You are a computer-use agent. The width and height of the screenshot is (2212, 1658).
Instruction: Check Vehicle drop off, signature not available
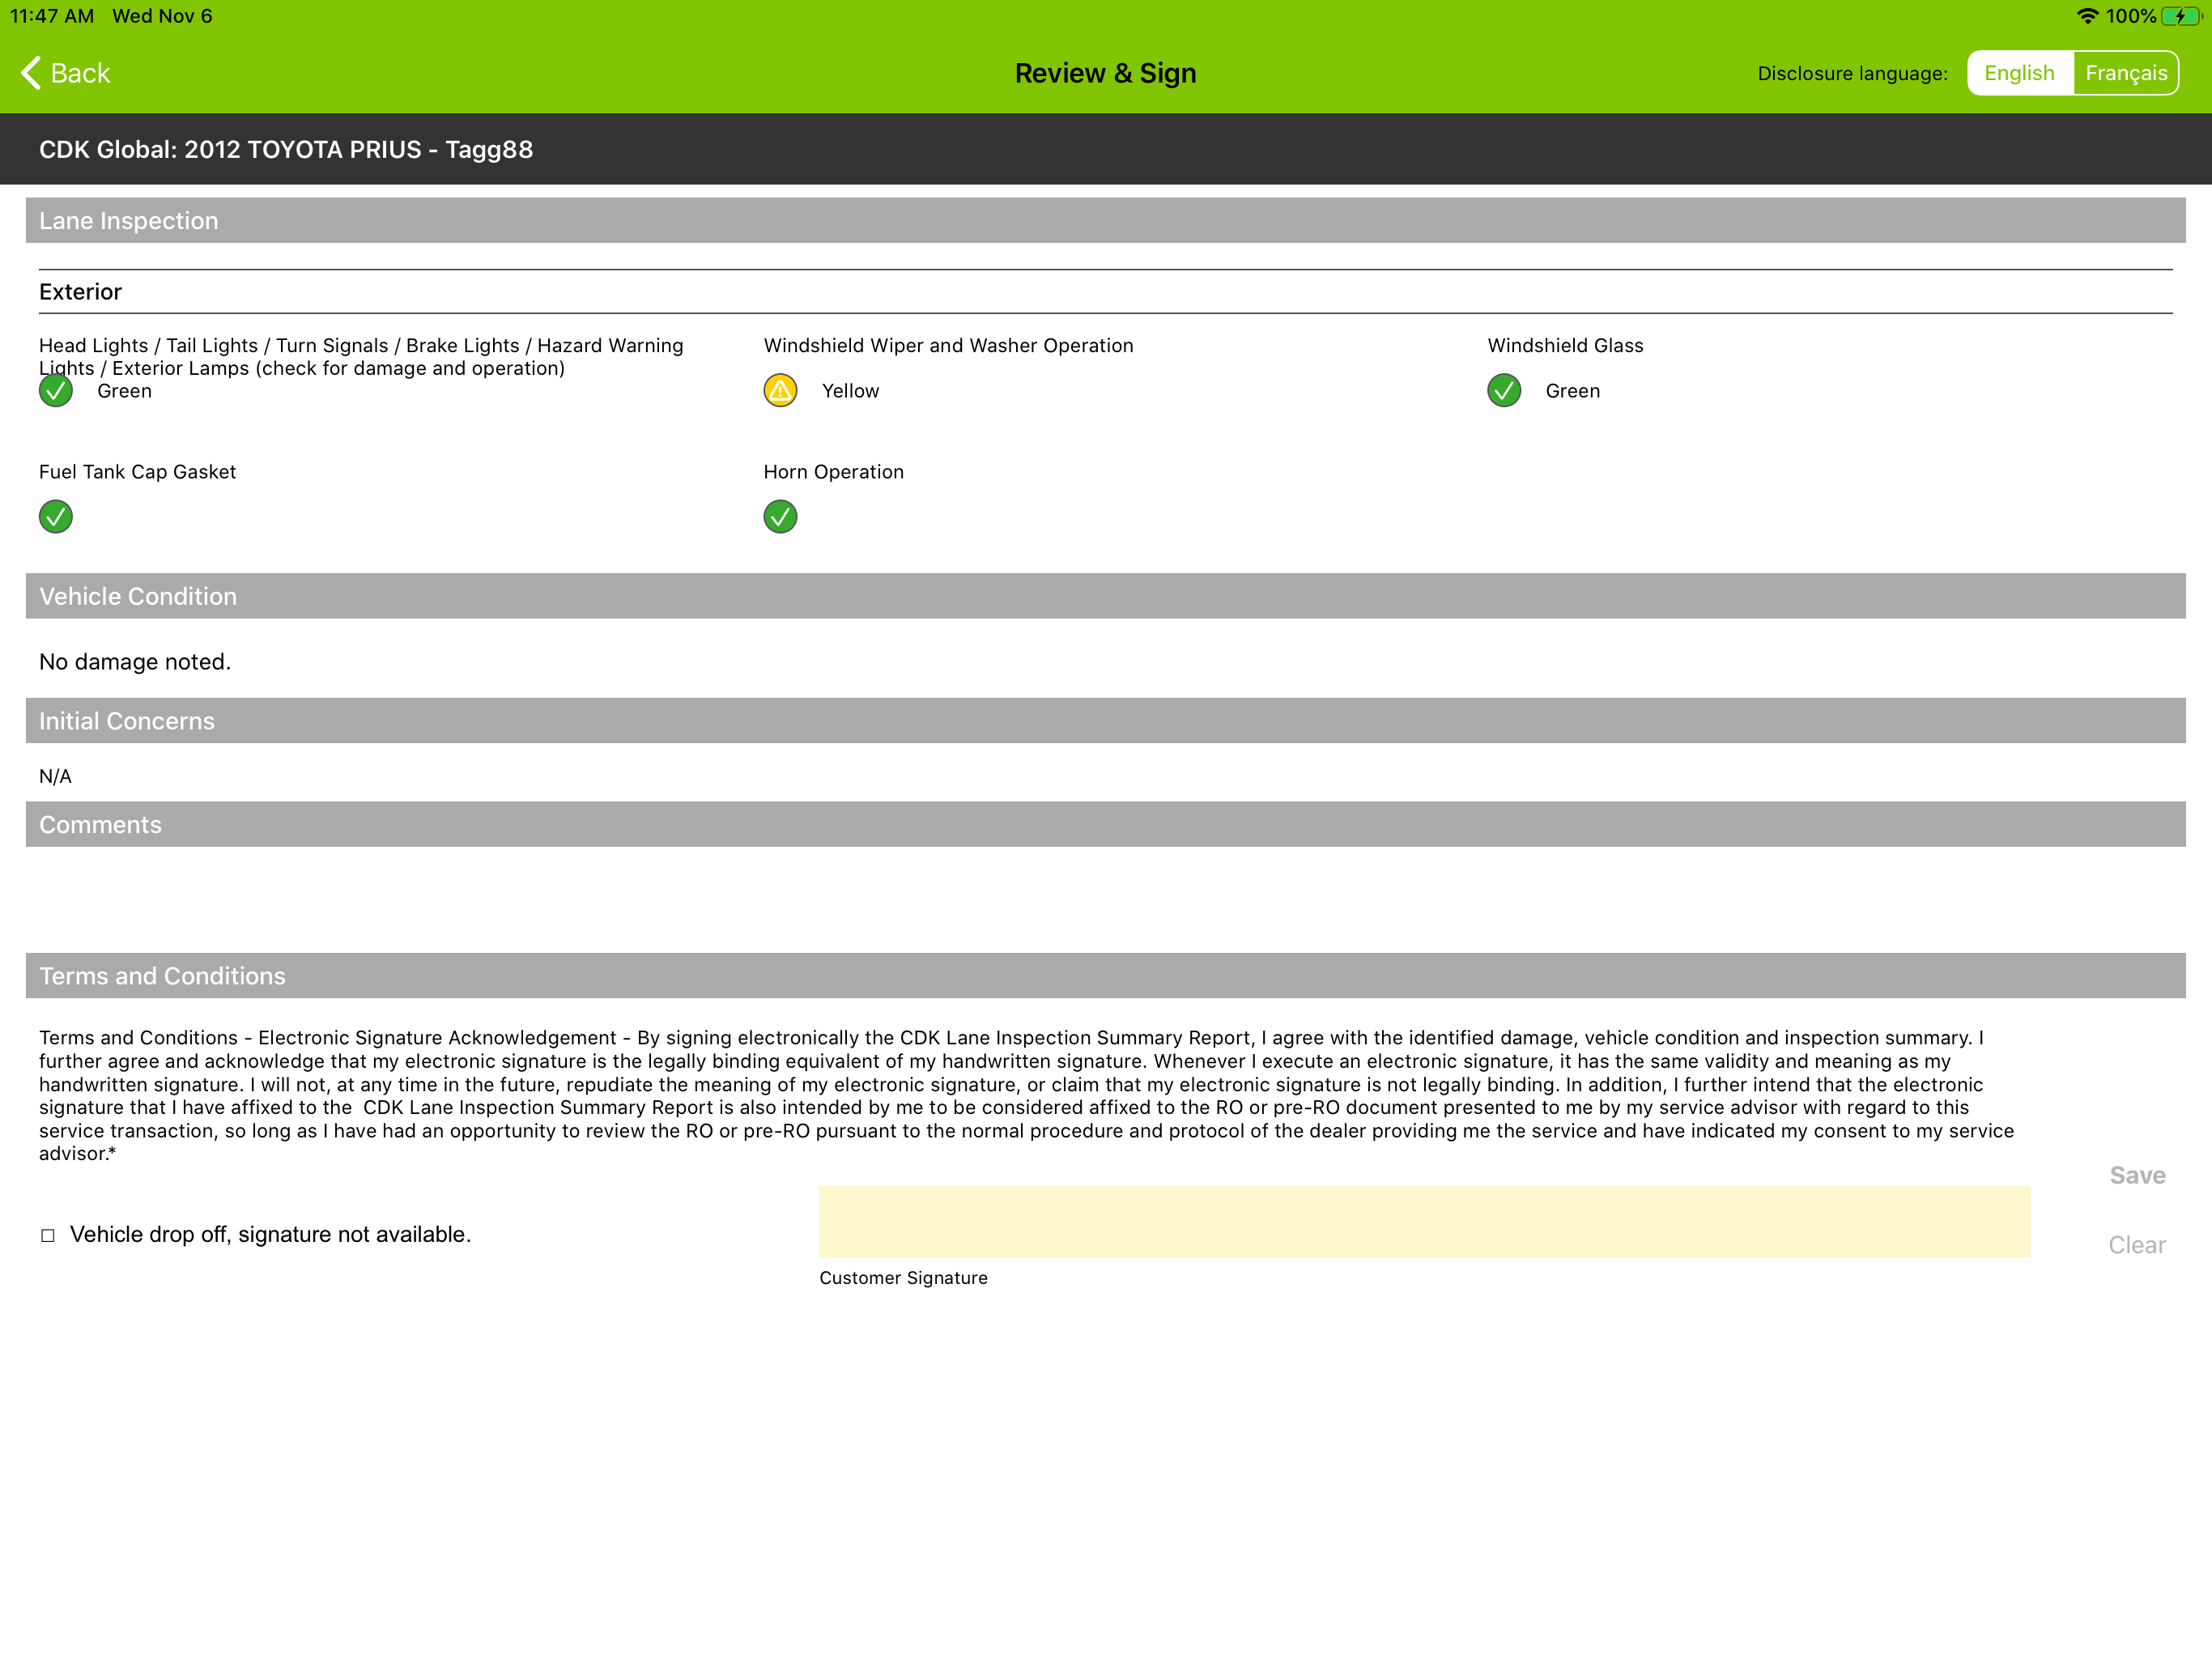48,1235
